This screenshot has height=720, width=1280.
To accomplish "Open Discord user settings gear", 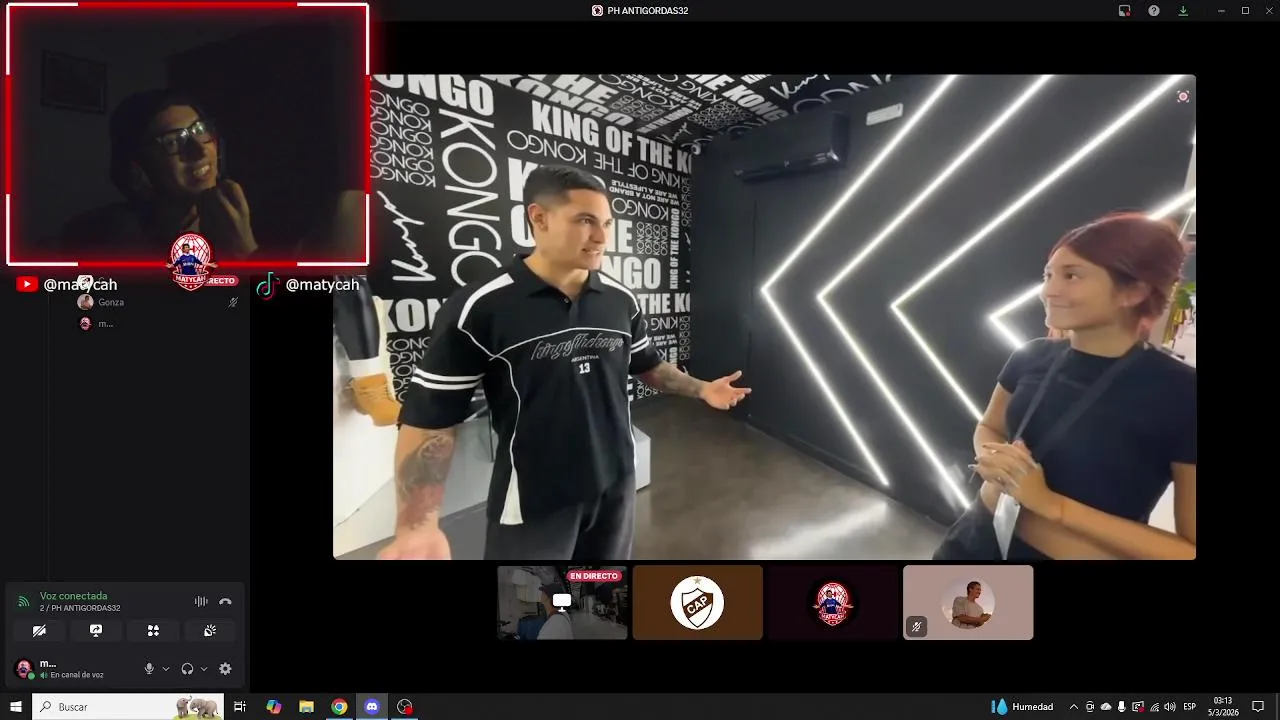I will point(225,669).
